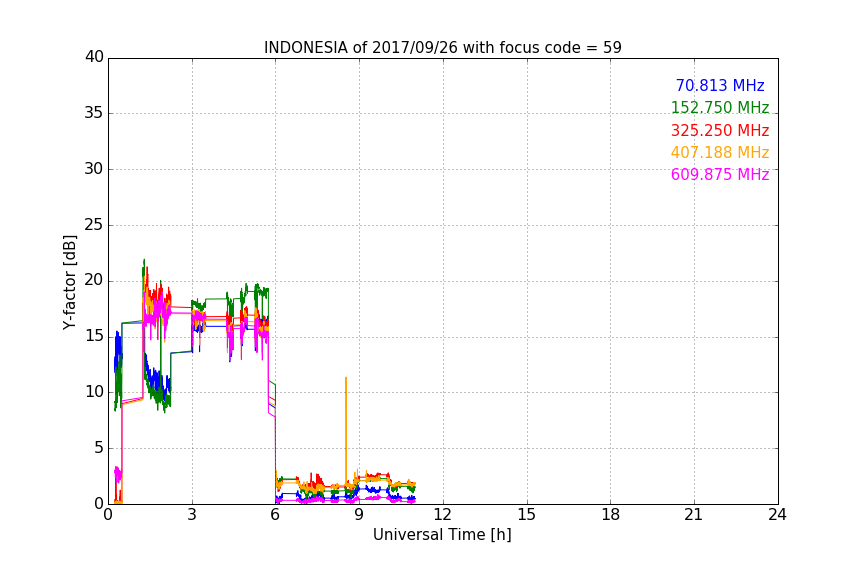Click the x-axis tick label 21
The image size is (864, 576).
click(x=694, y=515)
